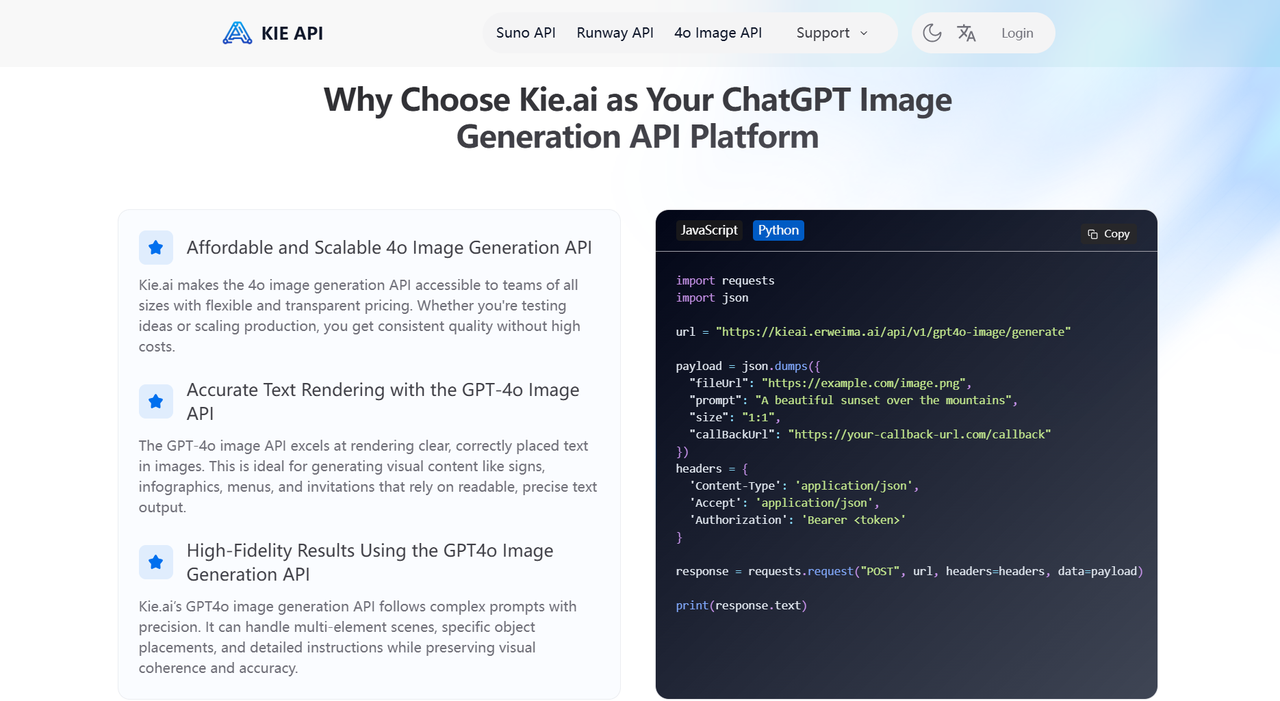This screenshot has width=1280, height=701.
Task: Click the import requests code line
Action: coord(725,280)
